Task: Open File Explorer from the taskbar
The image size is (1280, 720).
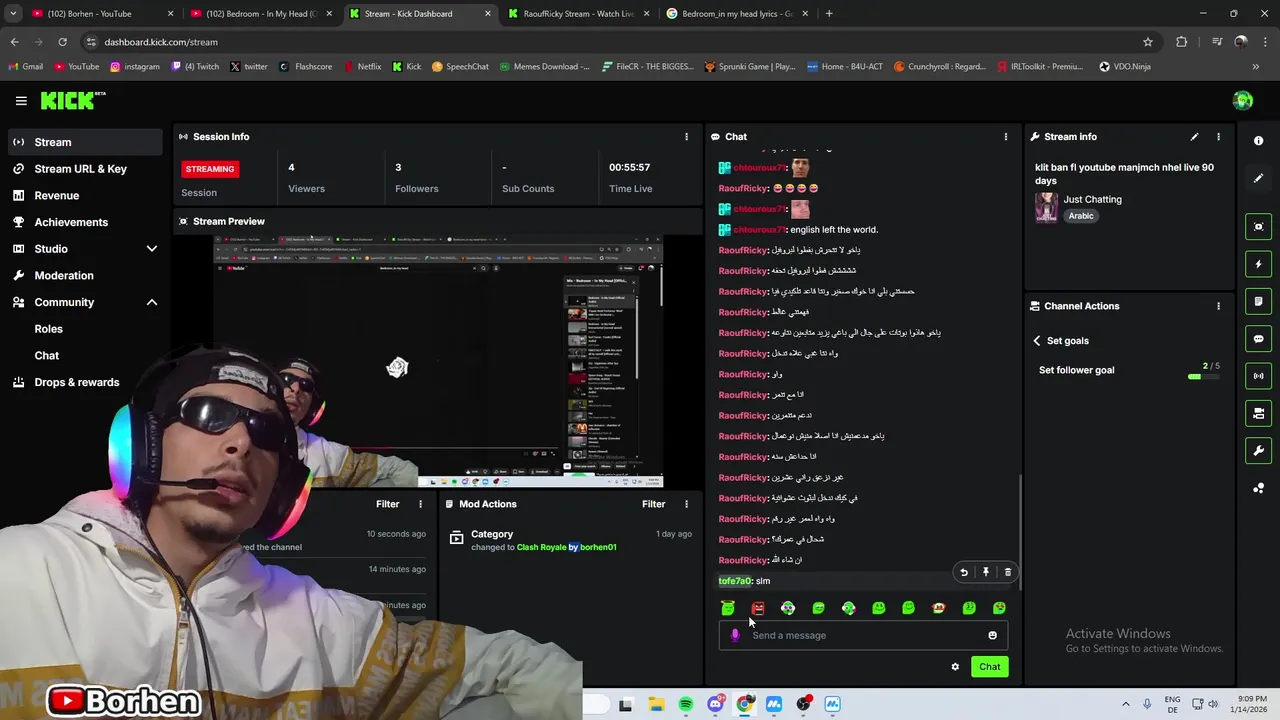Action: pos(656,705)
